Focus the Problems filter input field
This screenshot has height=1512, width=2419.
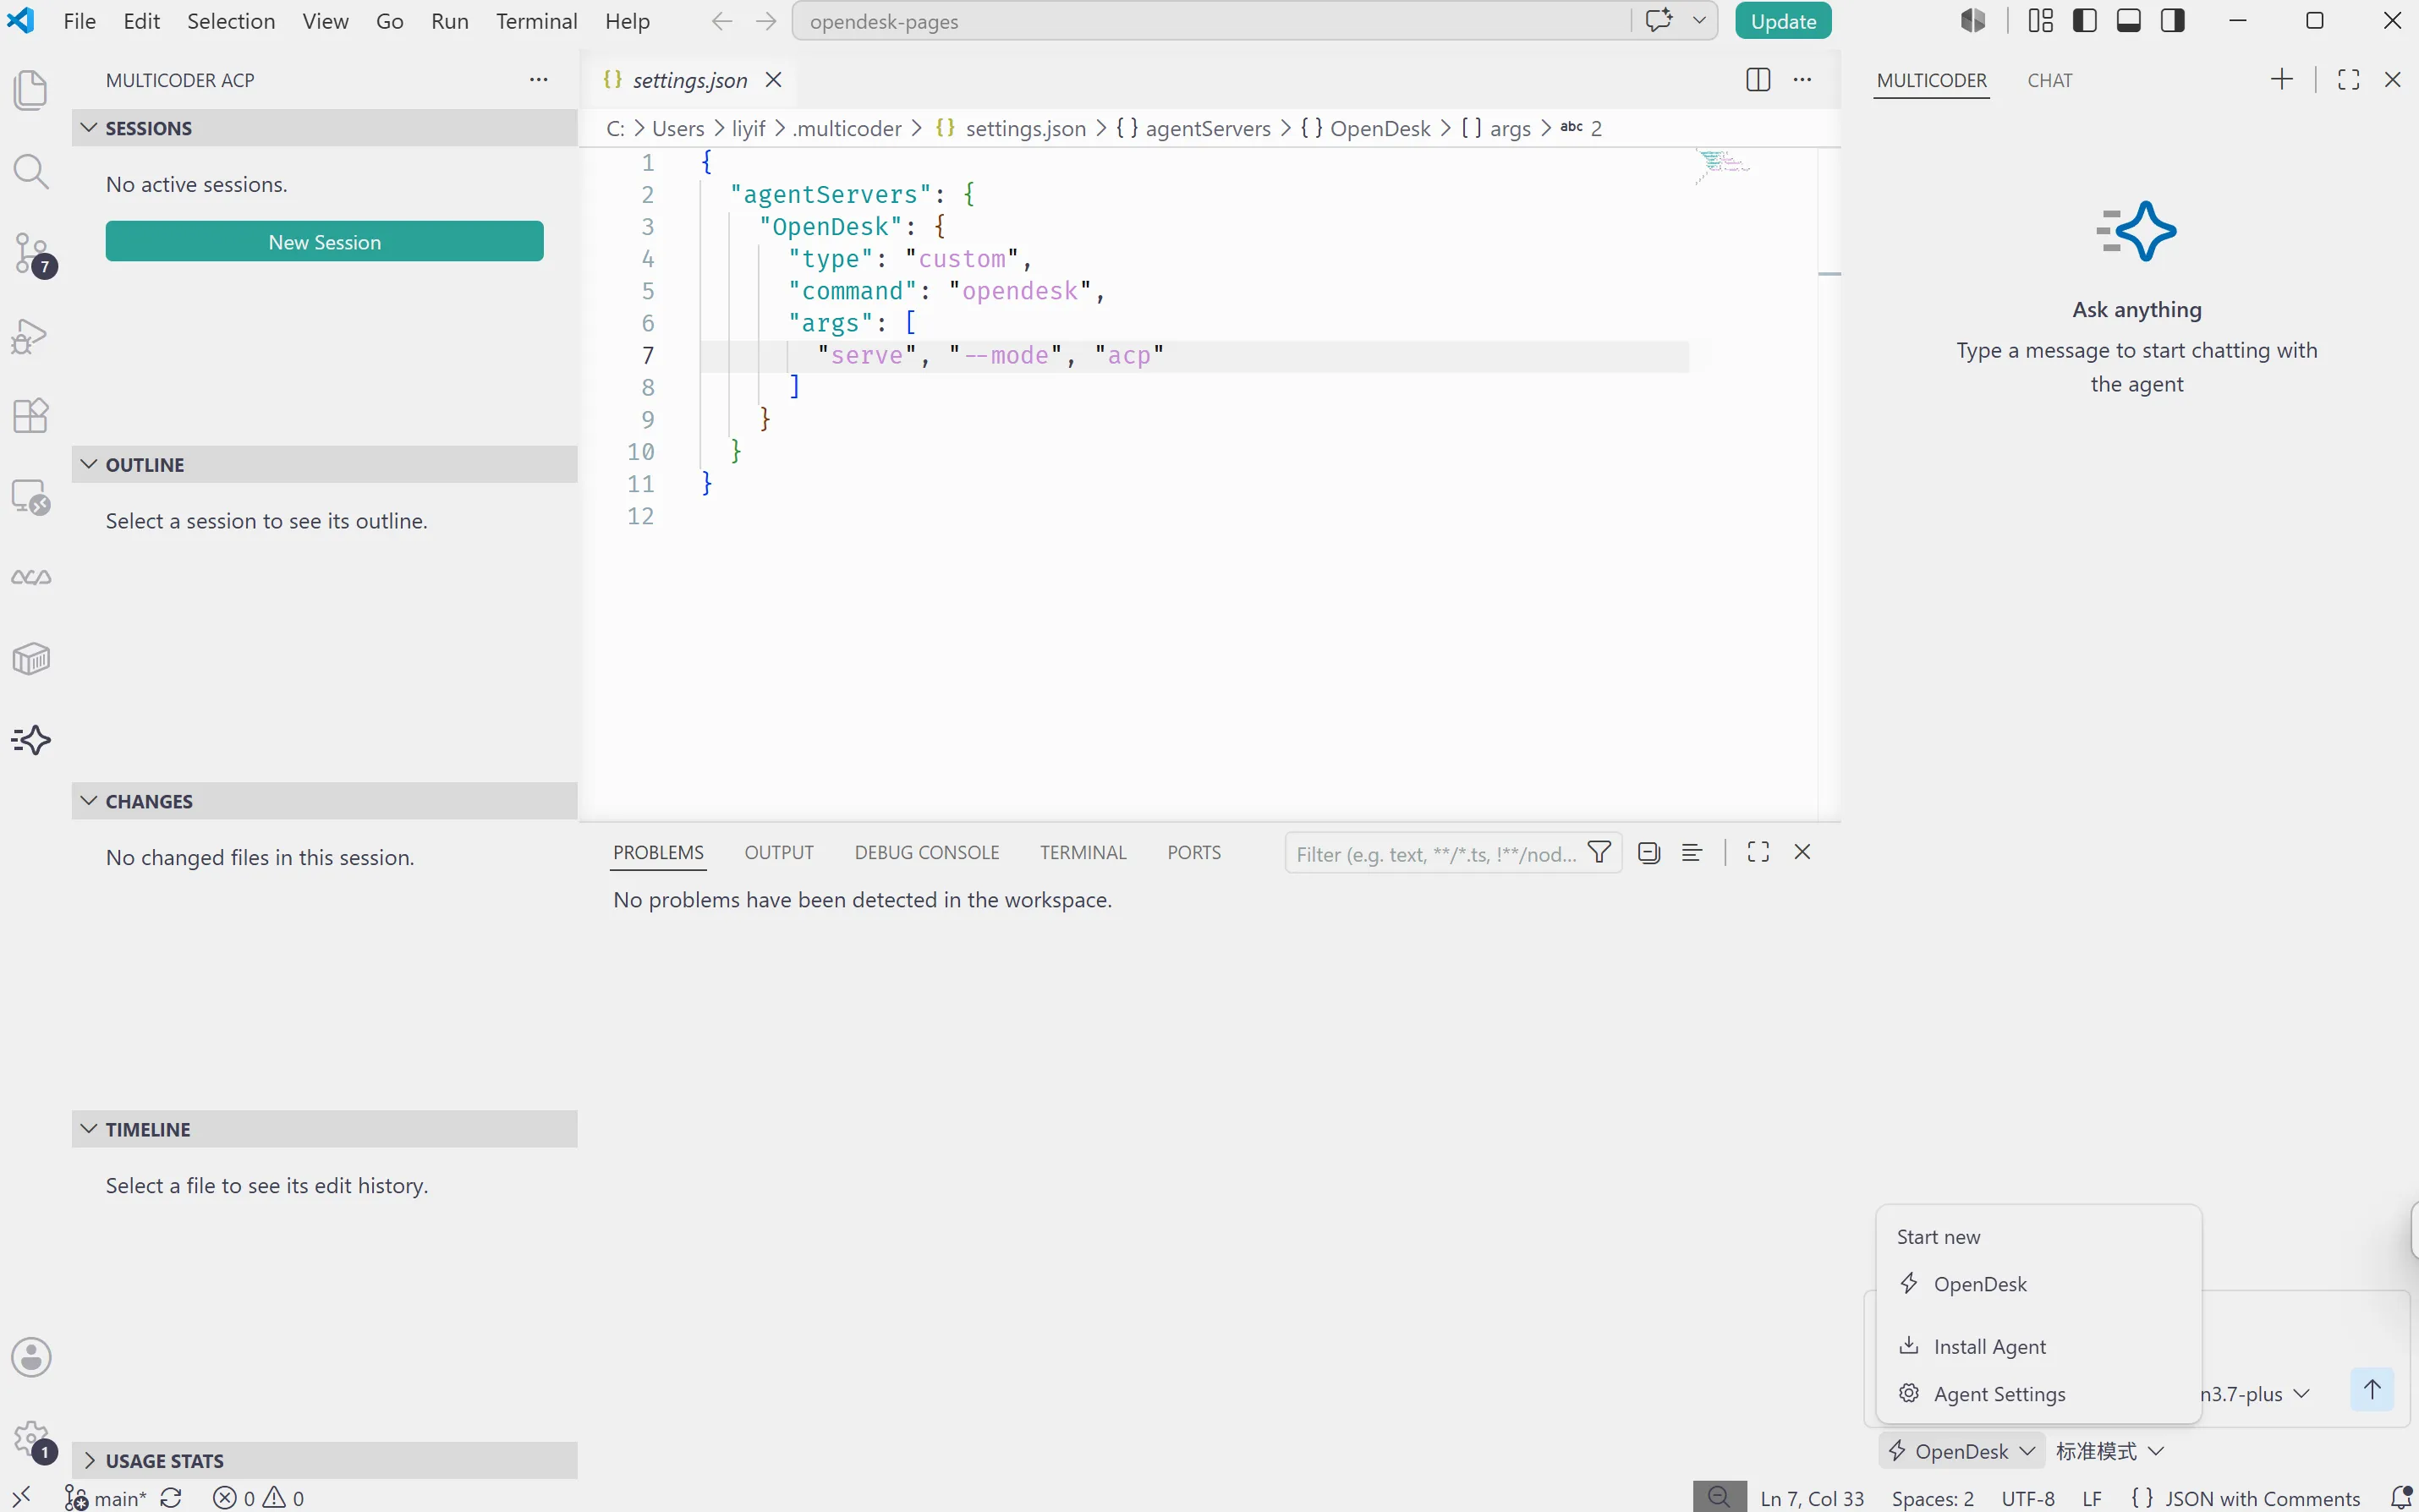tap(1436, 853)
